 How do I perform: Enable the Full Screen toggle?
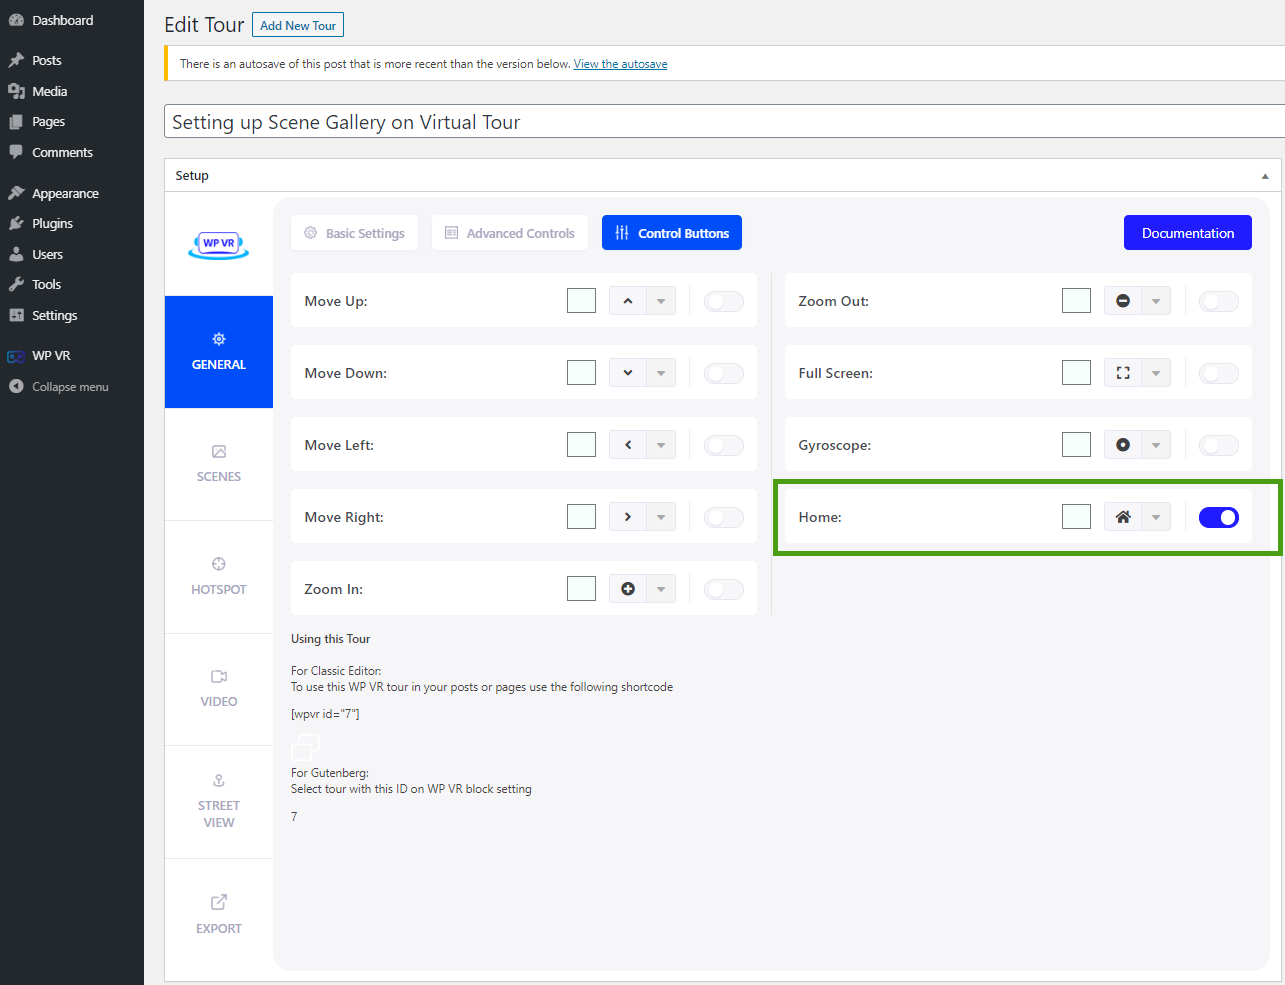tap(1219, 373)
